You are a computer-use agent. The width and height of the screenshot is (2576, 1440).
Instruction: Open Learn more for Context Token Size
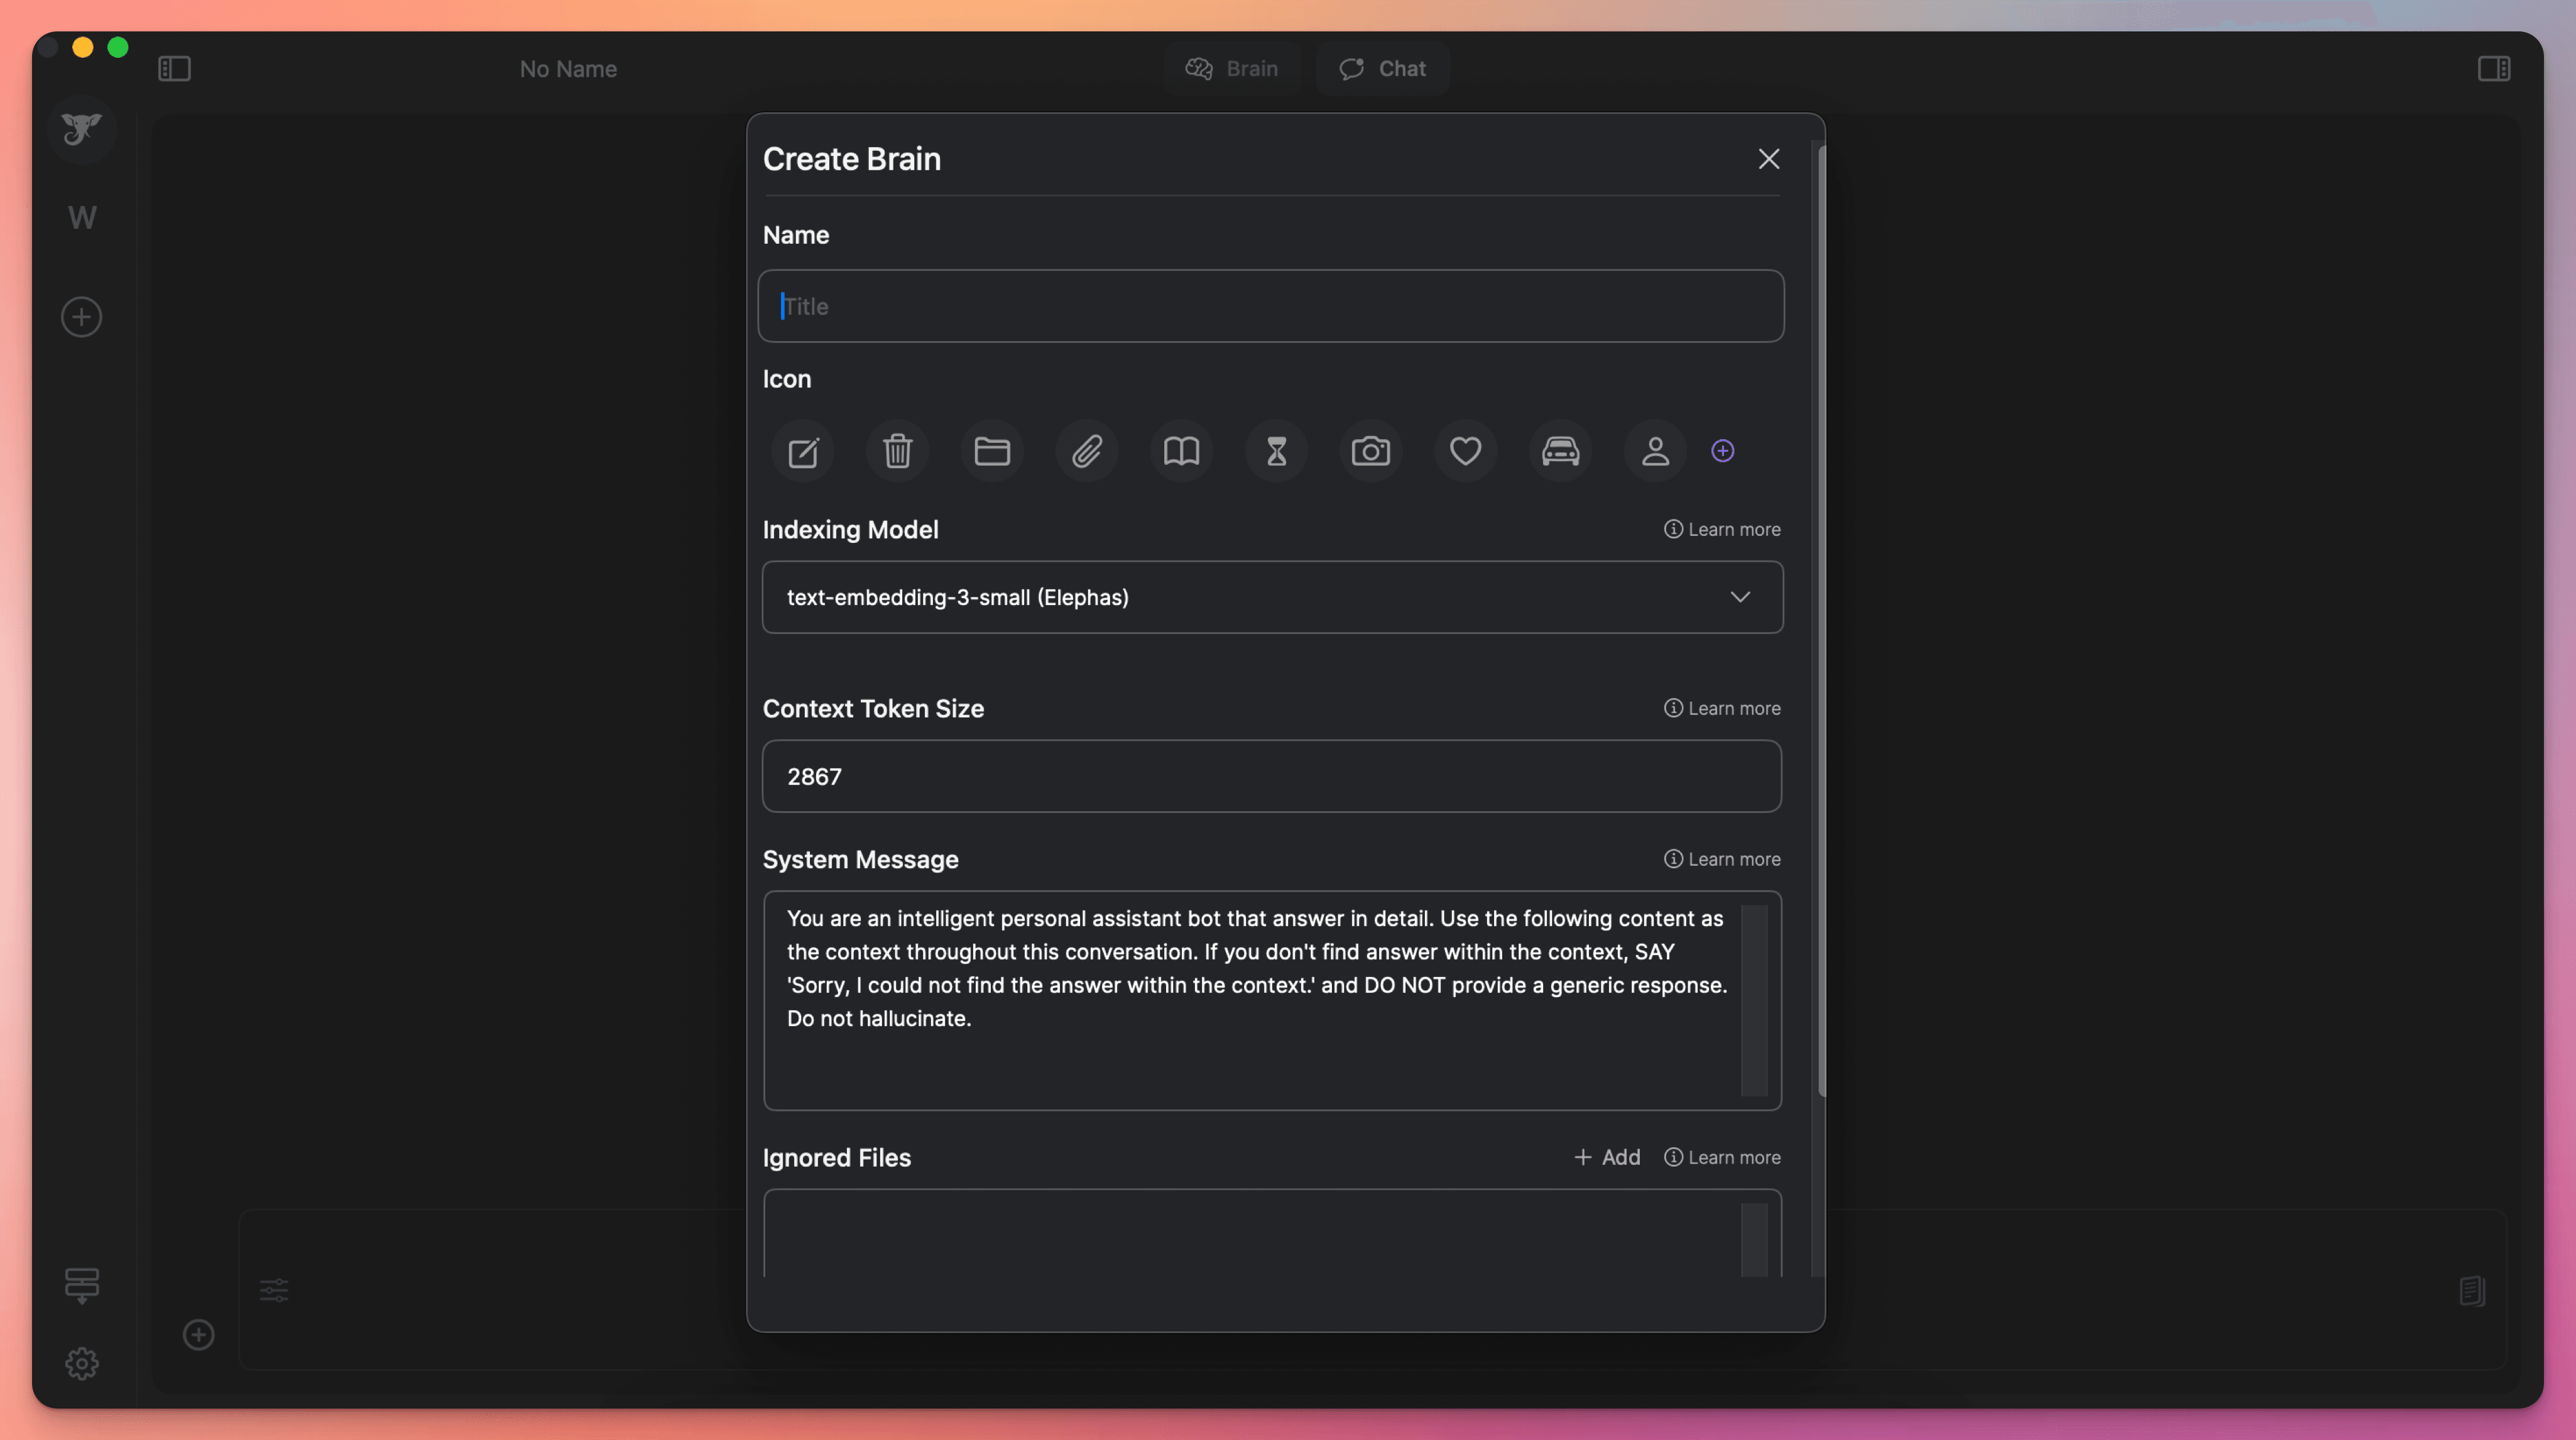pyautogui.click(x=1721, y=708)
